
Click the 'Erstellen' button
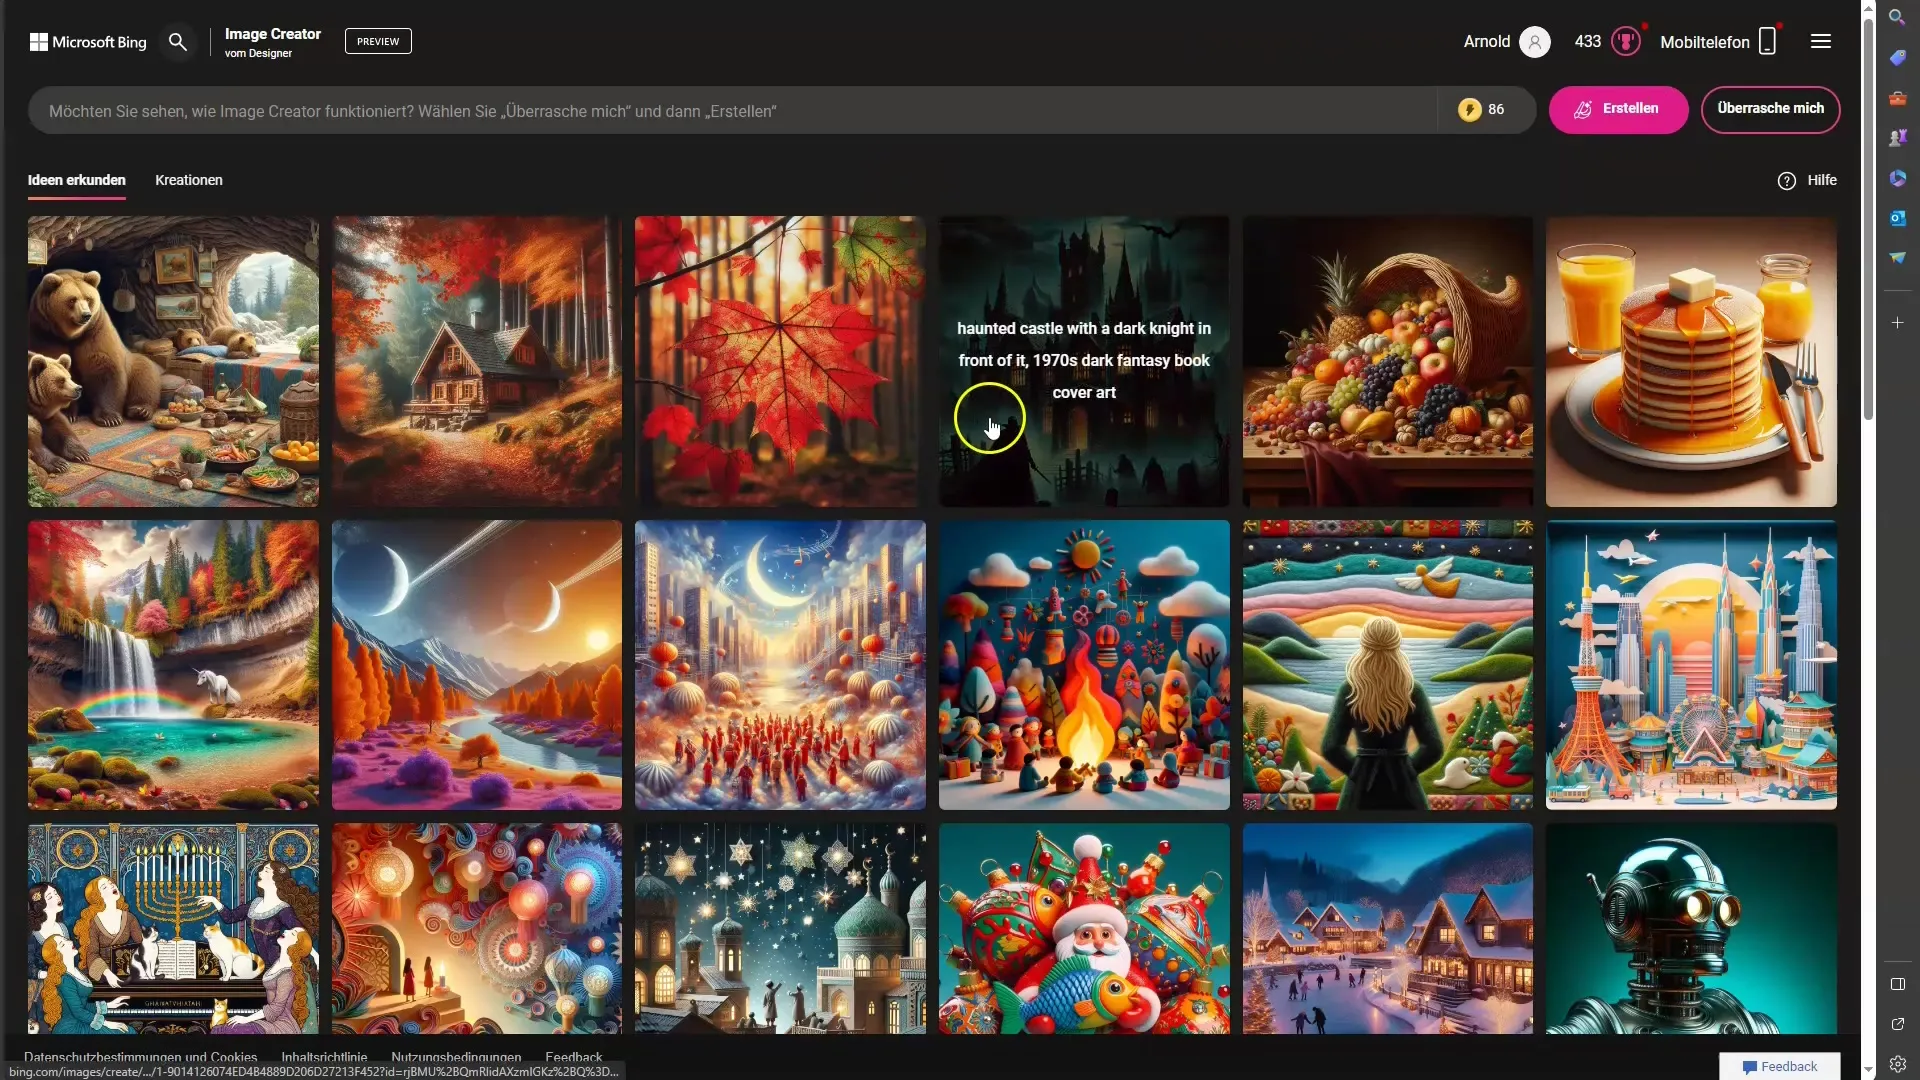pyautogui.click(x=1618, y=109)
